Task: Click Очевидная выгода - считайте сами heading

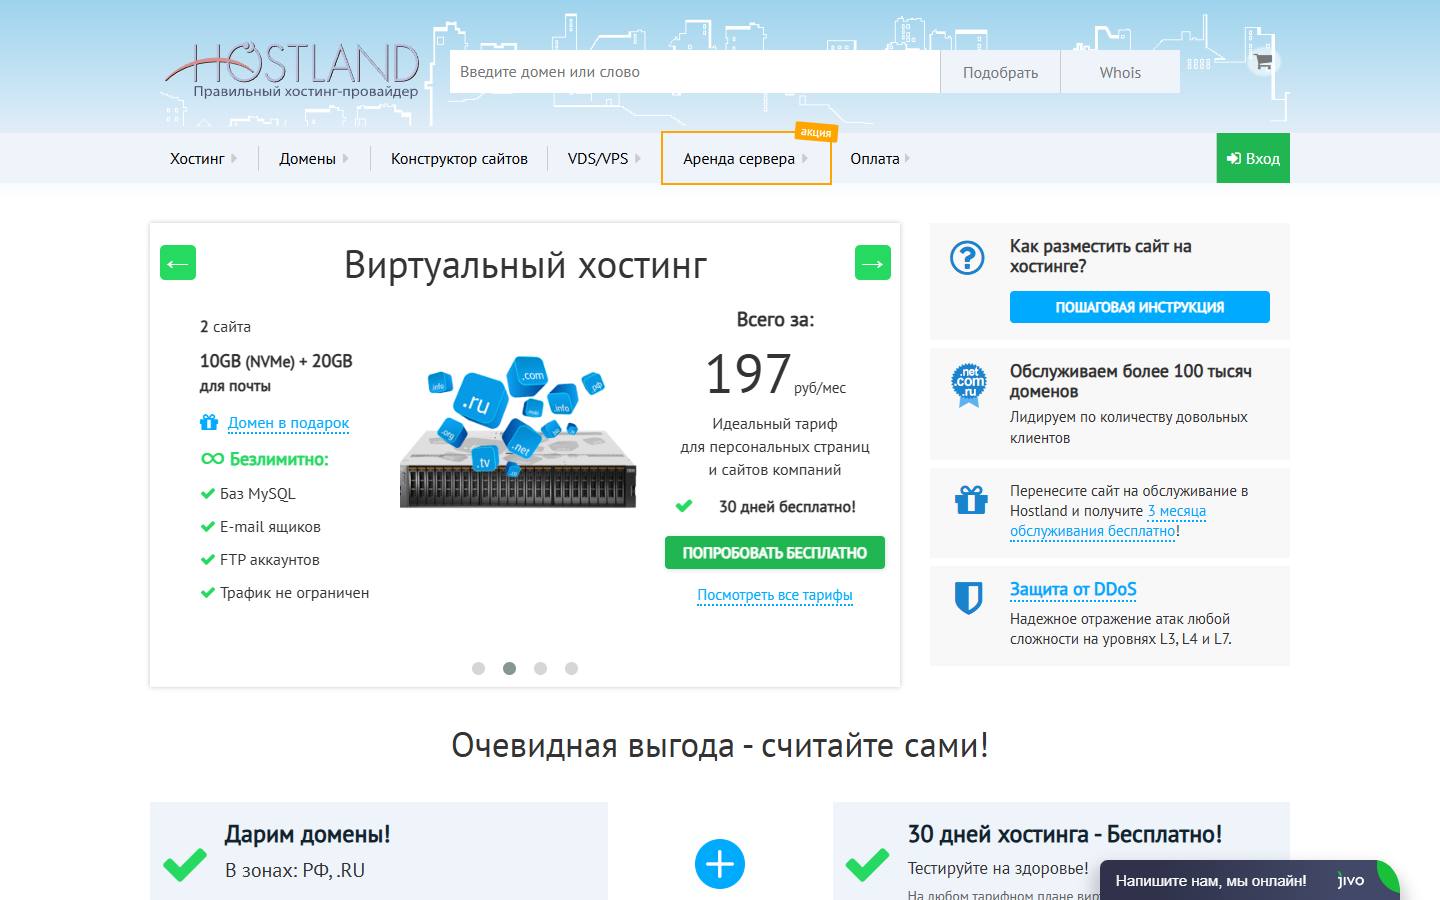Action: point(720,745)
